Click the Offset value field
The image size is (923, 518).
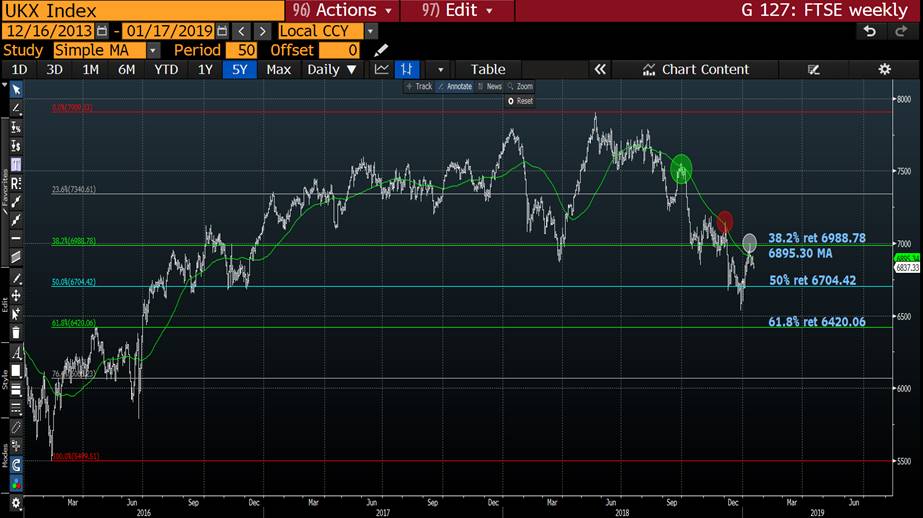tap(339, 50)
